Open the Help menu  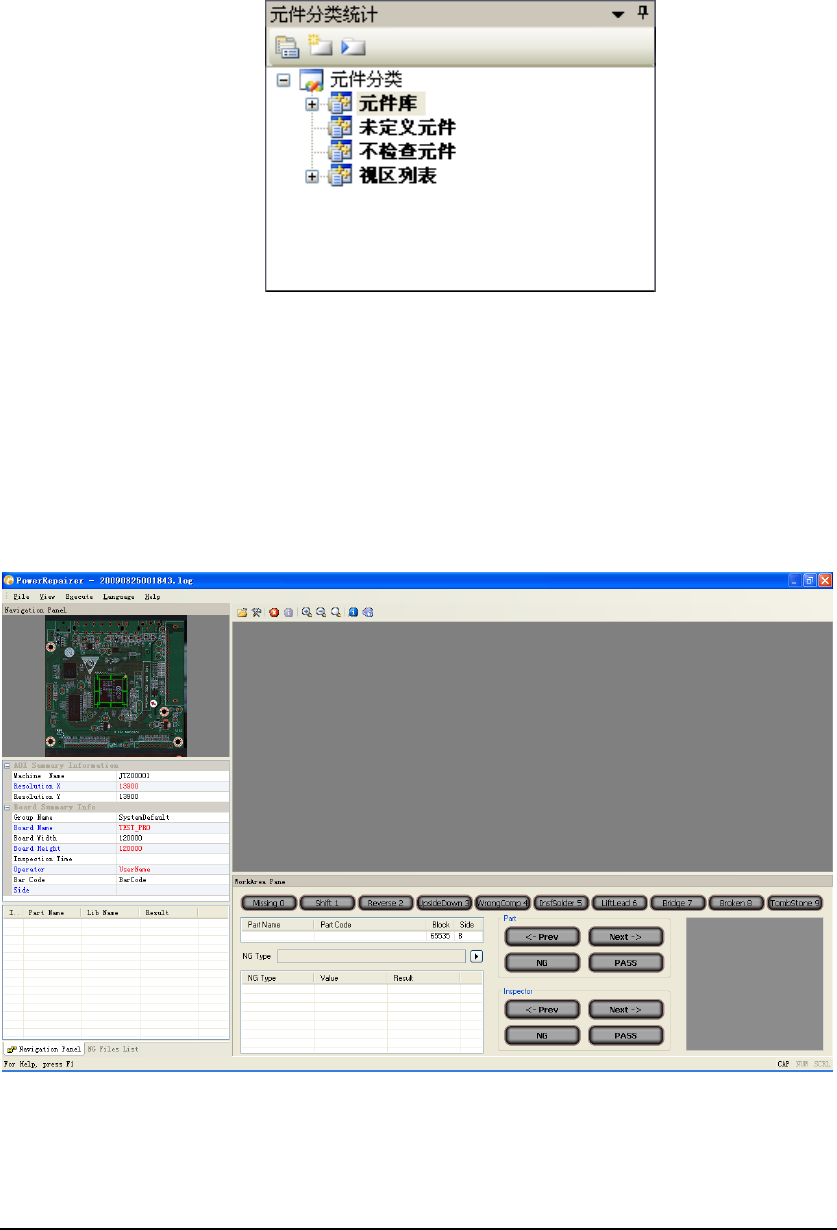tap(152, 596)
